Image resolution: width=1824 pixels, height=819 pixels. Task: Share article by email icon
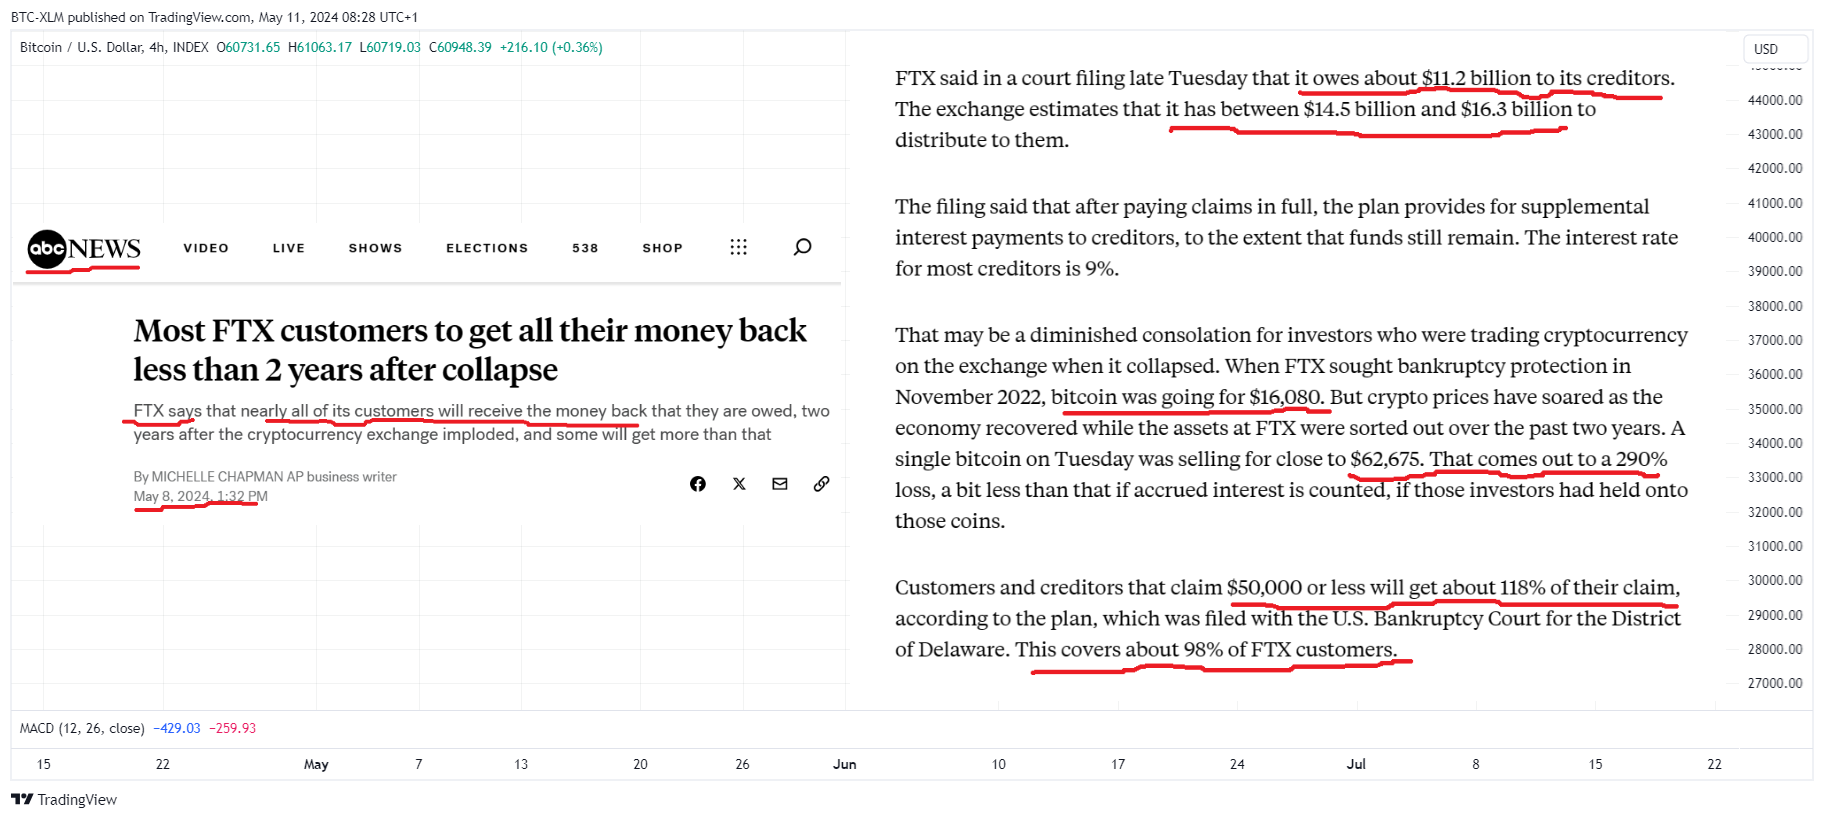[x=780, y=484]
